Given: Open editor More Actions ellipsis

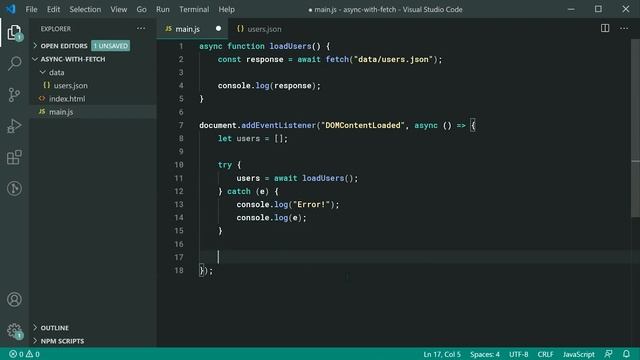Looking at the screenshot, I should click(x=624, y=28).
